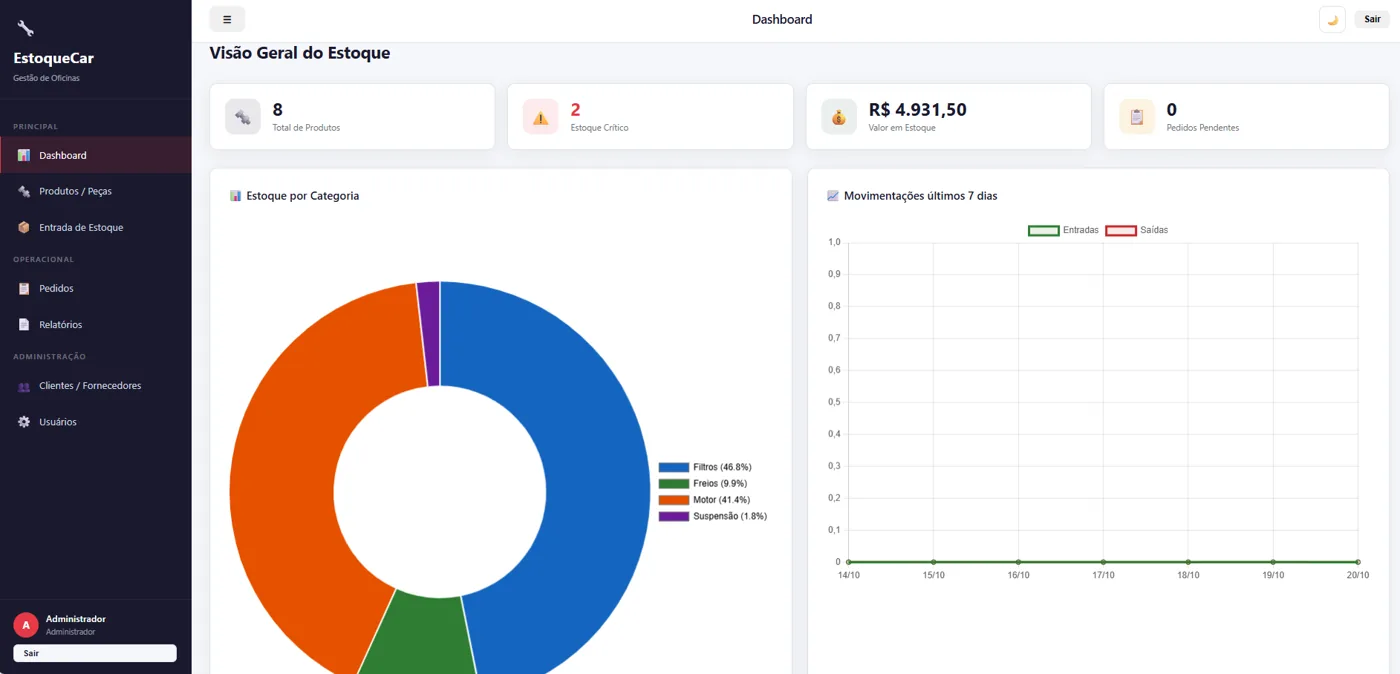Viewport: 1400px width, 674px height.
Task: Click the bar chart icon beside Estoque por Categoria
Action: pos(236,196)
